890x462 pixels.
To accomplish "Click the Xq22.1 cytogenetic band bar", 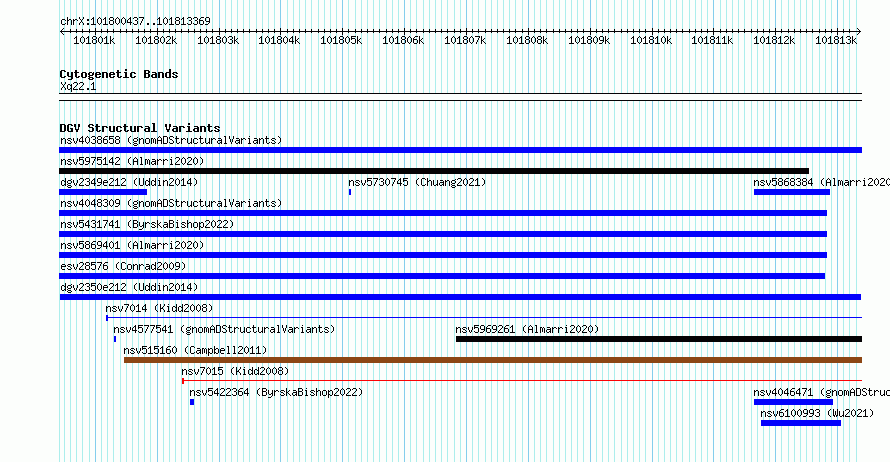I will [460, 97].
